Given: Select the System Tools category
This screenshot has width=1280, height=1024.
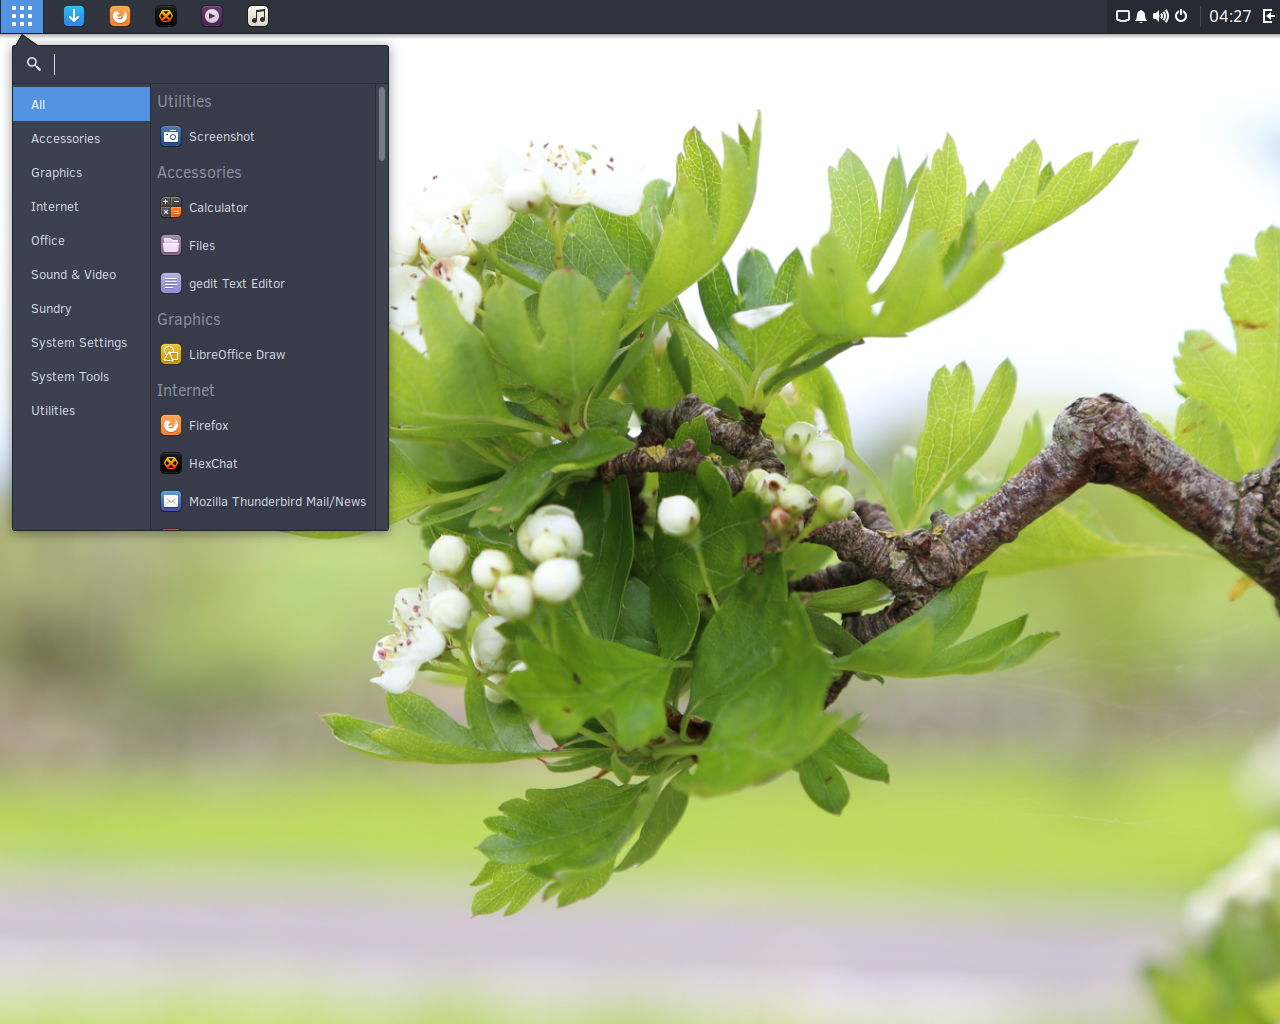Looking at the screenshot, I should pos(81,377).
